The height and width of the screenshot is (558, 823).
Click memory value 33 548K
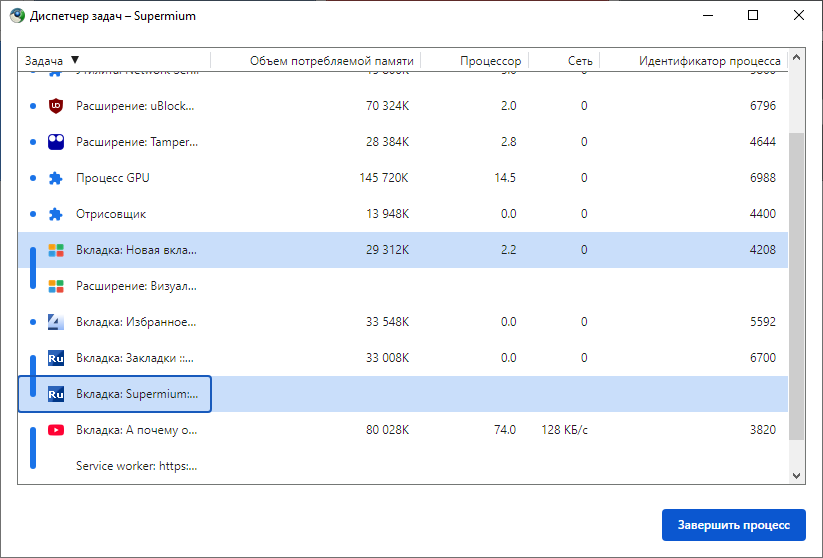(387, 322)
